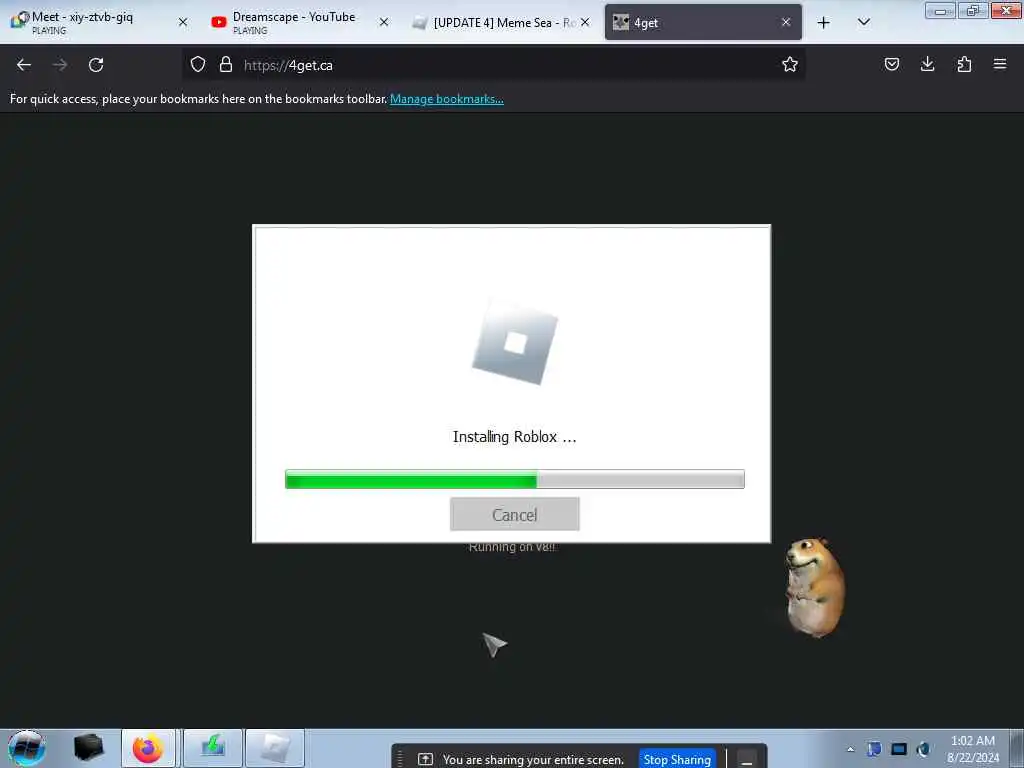Viewport: 1024px width, 768px height.
Task: Click the Roblox logo in the installer
Action: tap(515, 343)
